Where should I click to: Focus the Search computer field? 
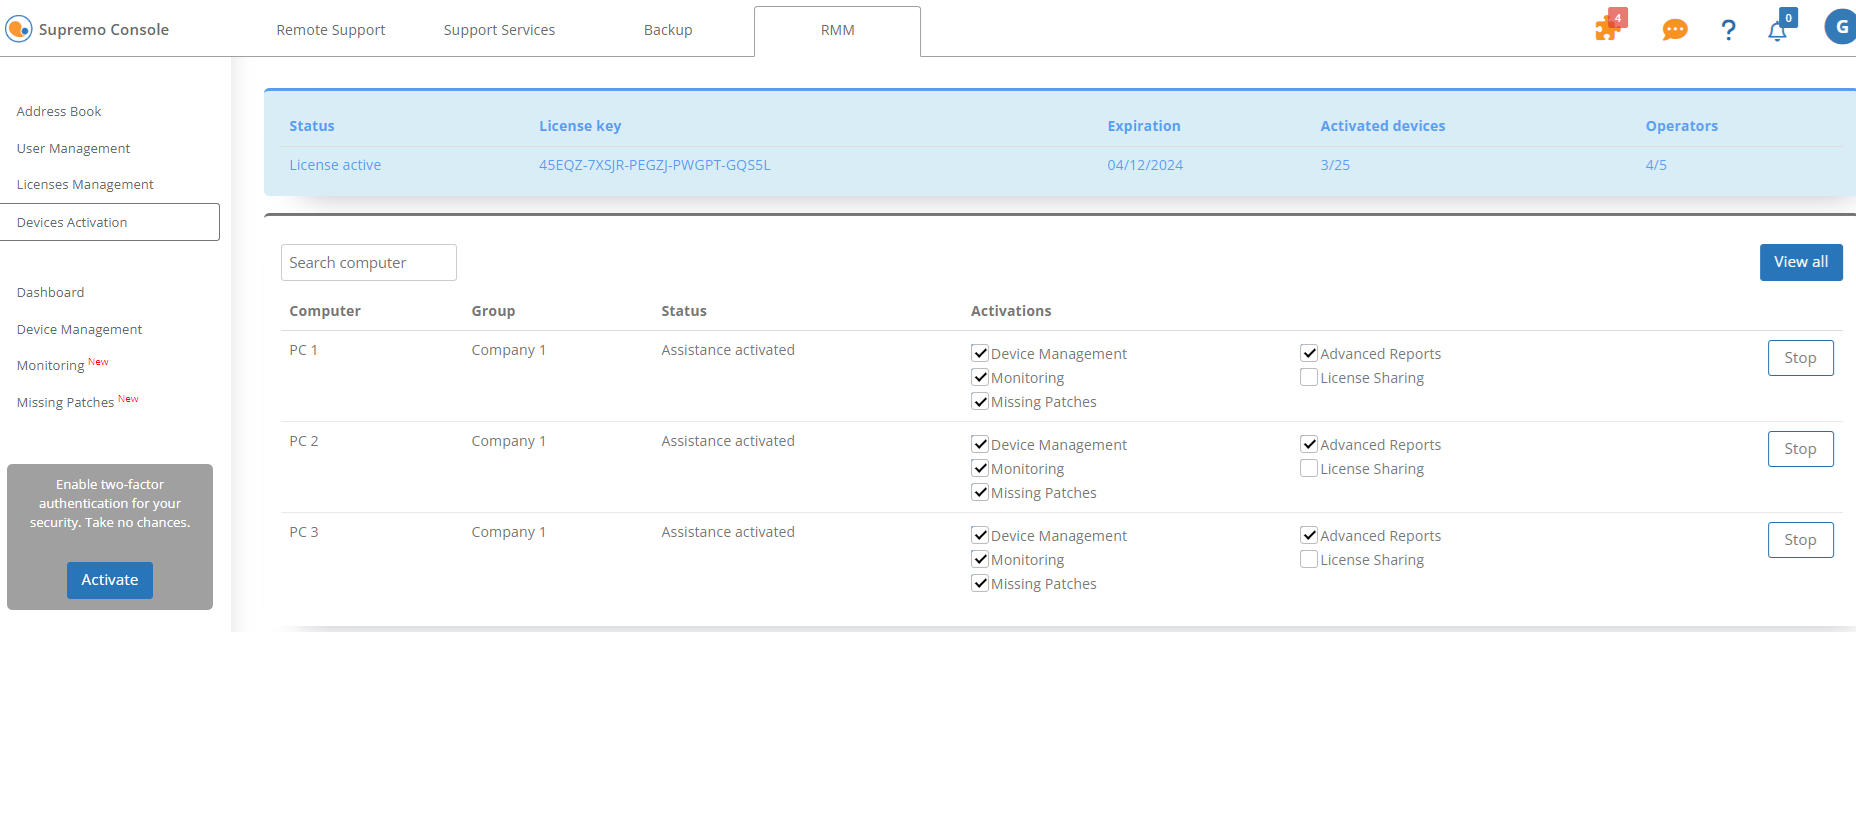(x=369, y=262)
